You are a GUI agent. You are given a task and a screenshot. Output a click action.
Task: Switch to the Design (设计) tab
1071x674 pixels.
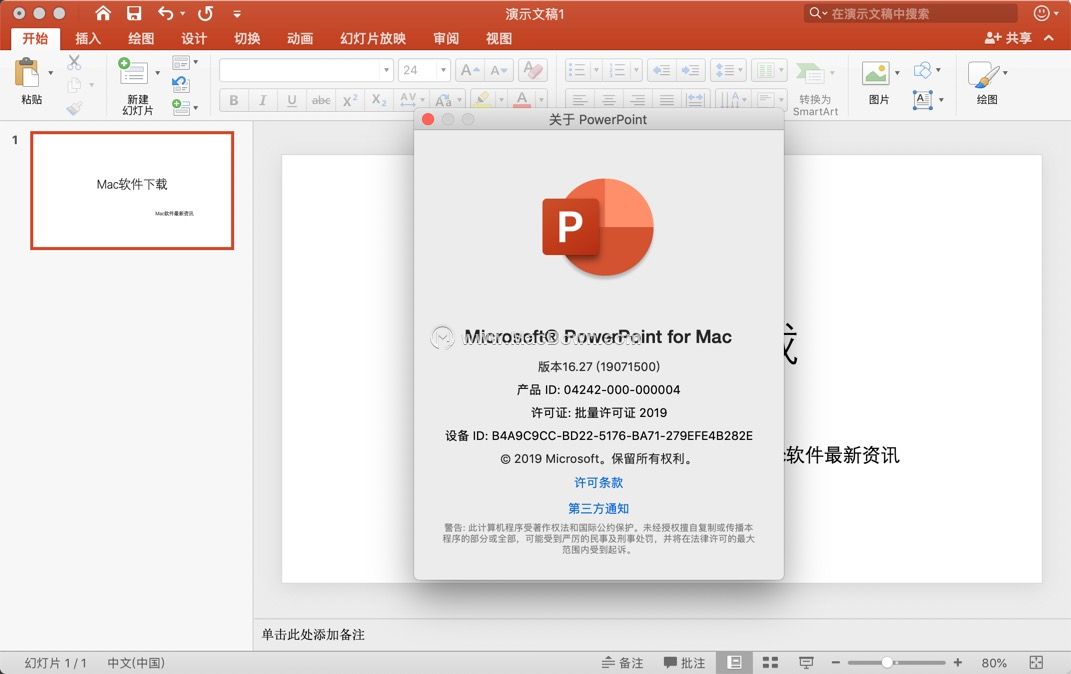point(194,38)
